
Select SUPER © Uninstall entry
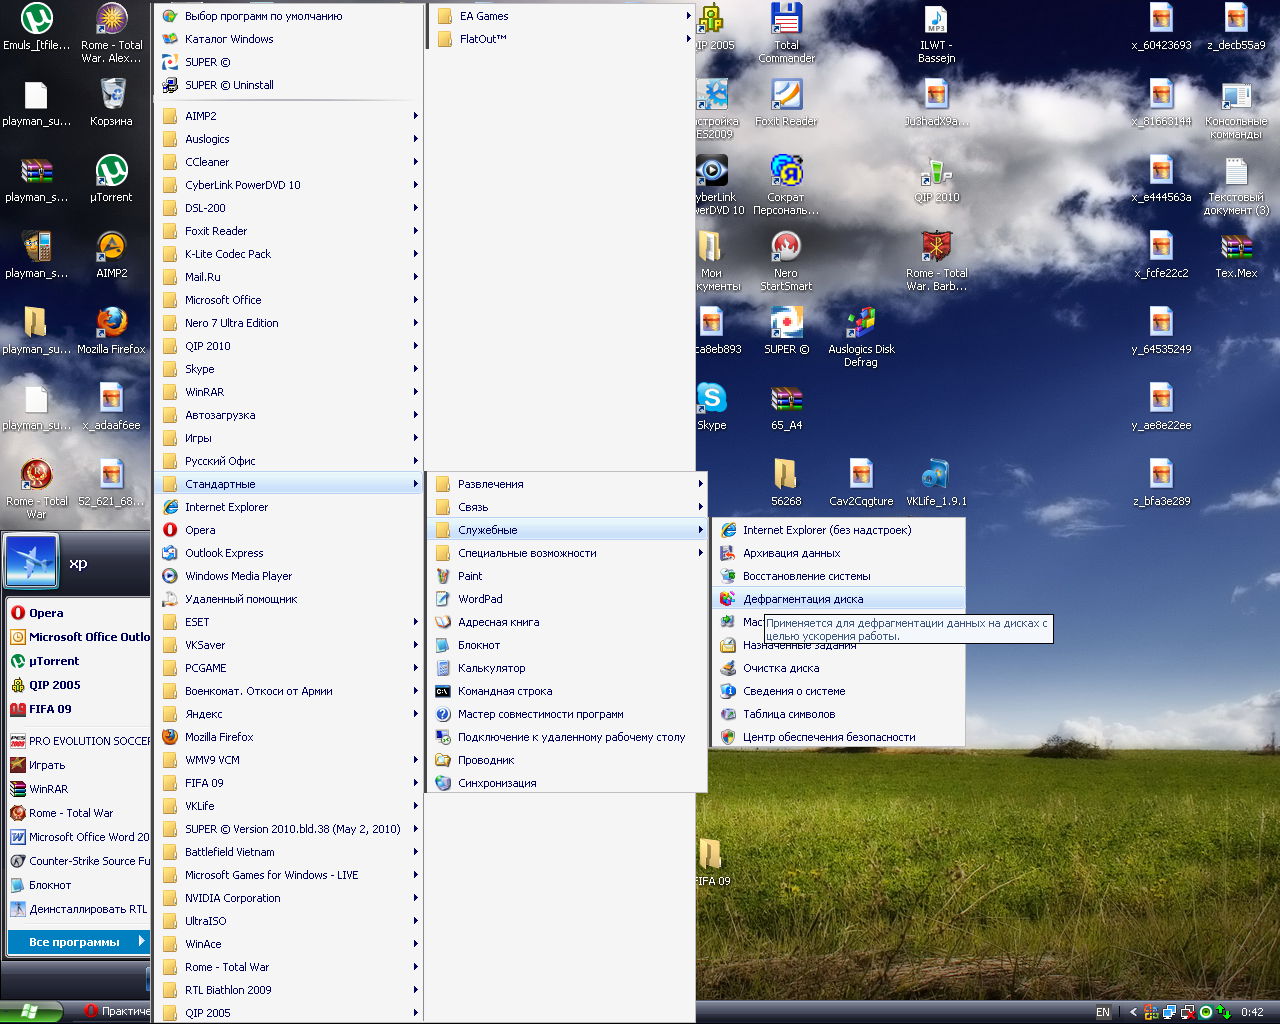tap(289, 85)
